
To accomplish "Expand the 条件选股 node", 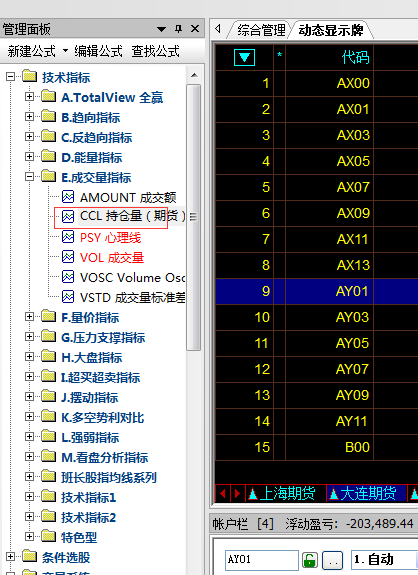I will pyautogui.click(x=10, y=557).
